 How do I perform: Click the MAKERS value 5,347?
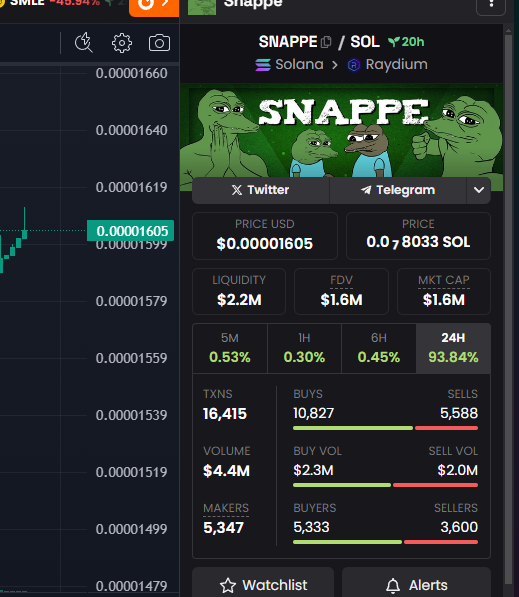tap(223, 528)
